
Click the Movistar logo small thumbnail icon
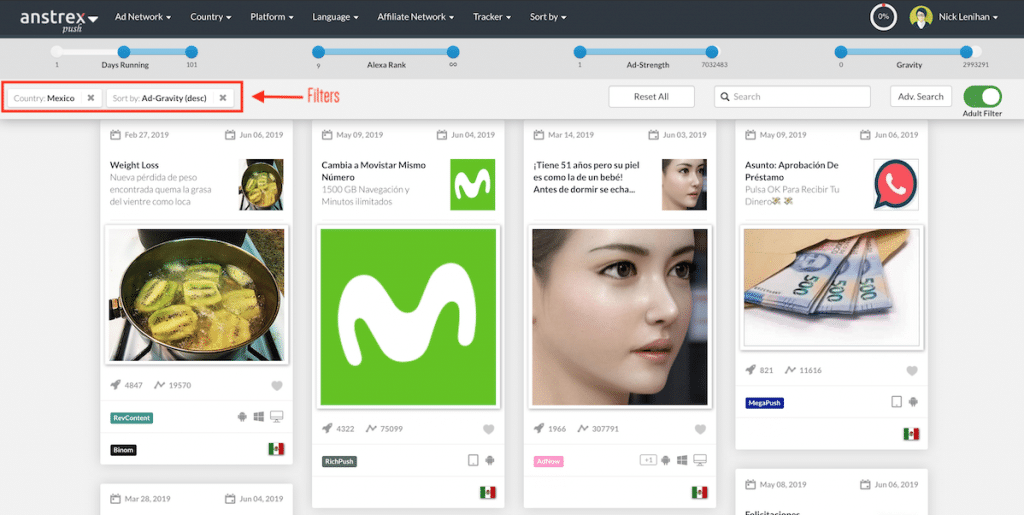[472, 184]
